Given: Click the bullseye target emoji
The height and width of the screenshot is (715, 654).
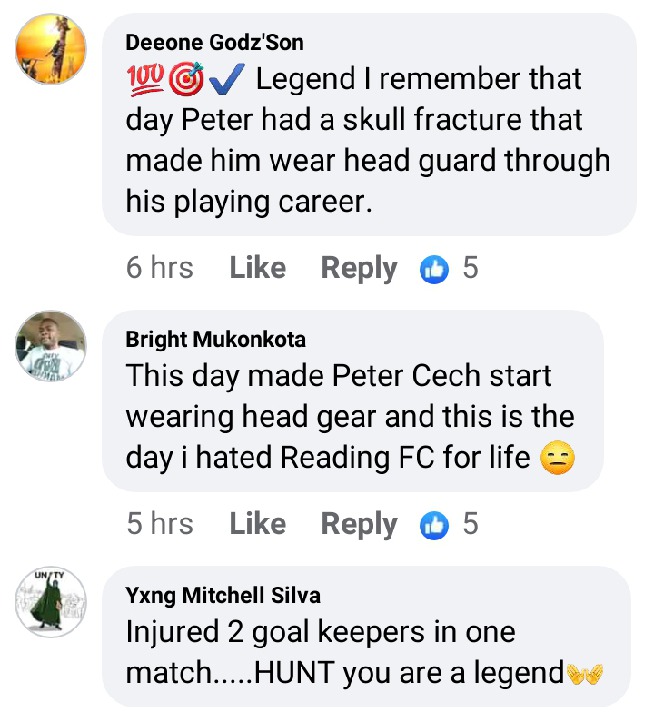Looking at the screenshot, I should [186, 79].
